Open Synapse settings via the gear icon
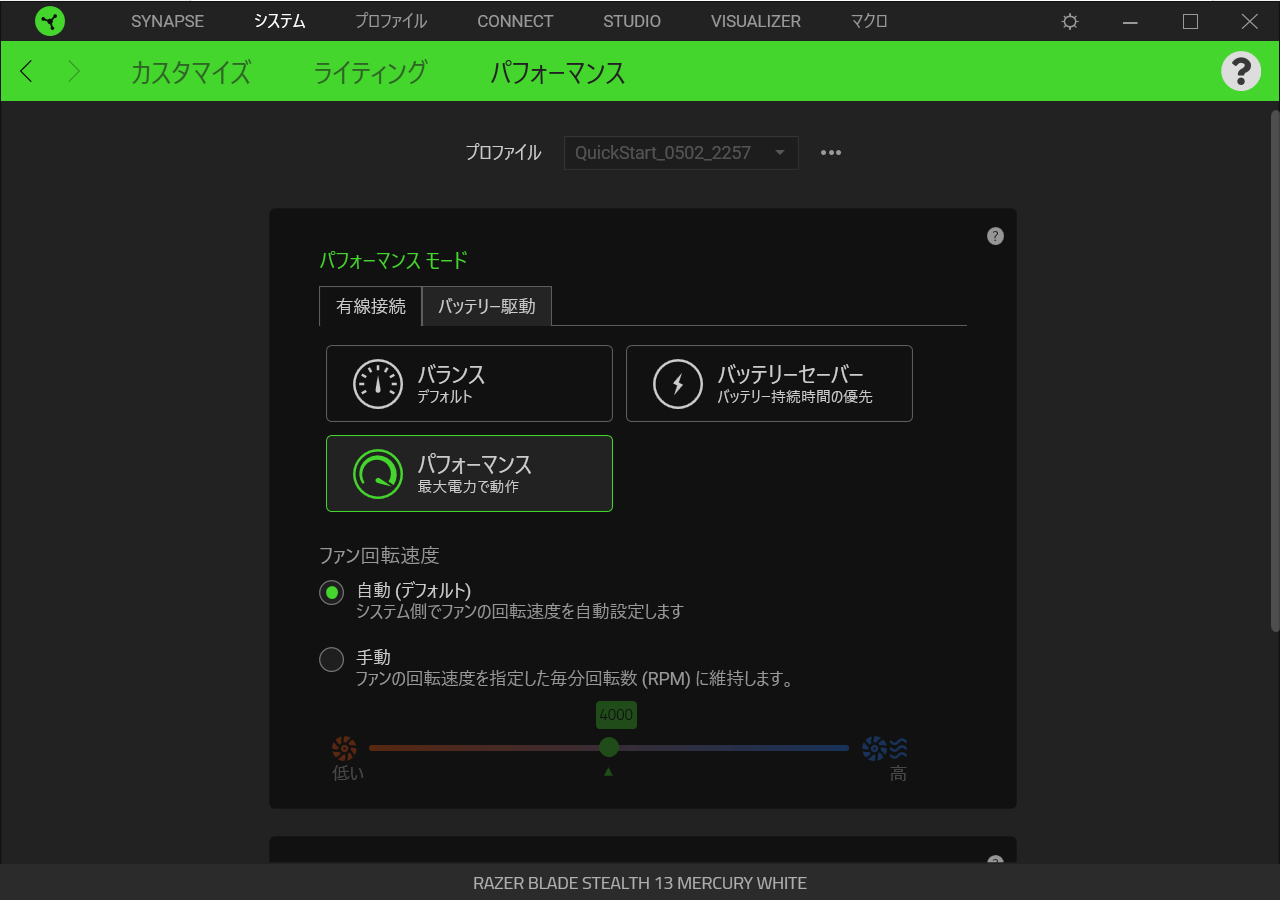The width and height of the screenshot is (1280, 900). [x=1069, y=21]
